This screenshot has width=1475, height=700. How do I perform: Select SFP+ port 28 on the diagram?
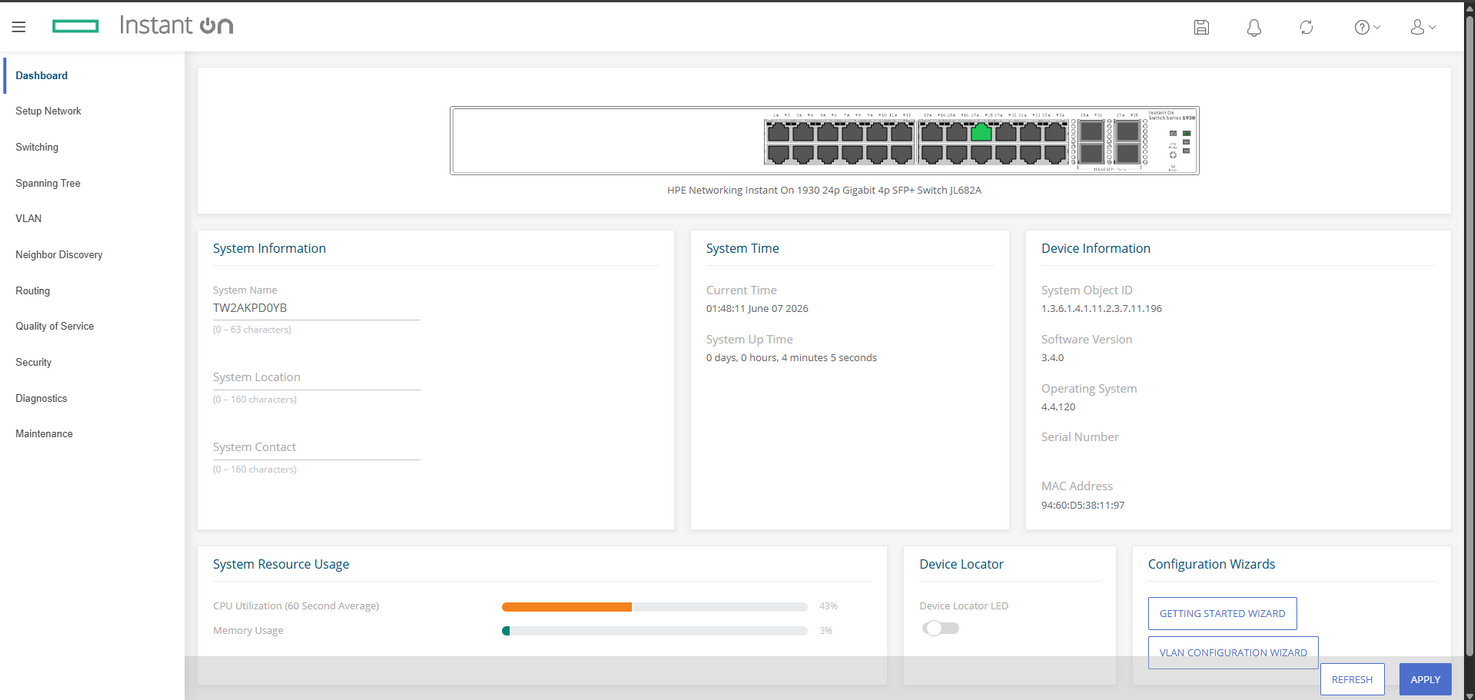1128,153
